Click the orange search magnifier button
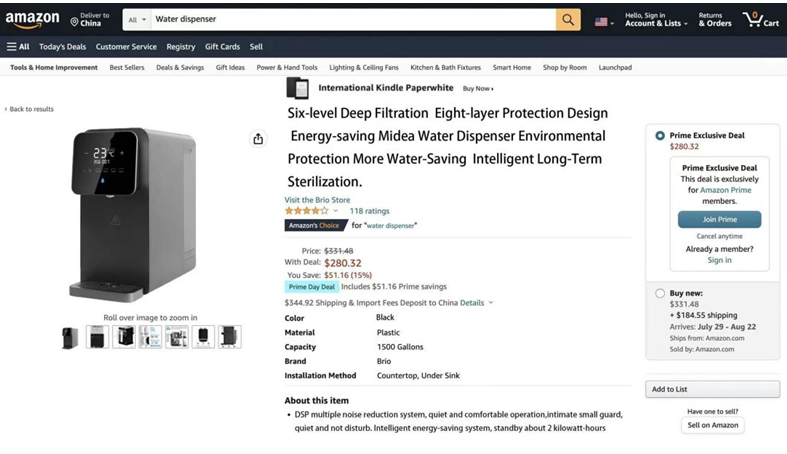Screen dimensions: 787x454 pyautogui.click(x=568, y=19)
